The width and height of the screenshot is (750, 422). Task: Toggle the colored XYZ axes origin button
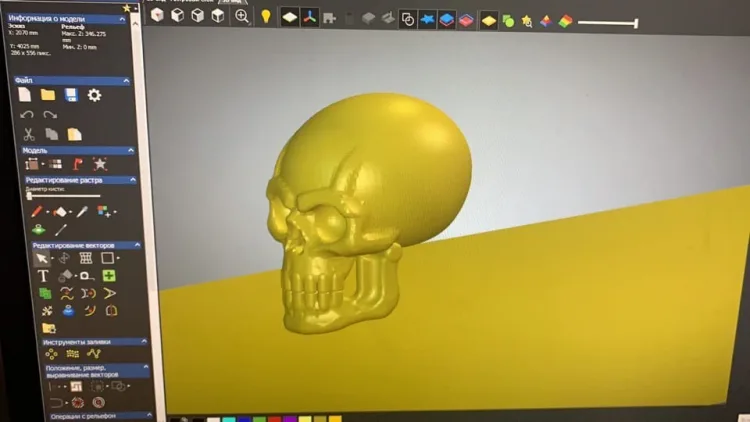point(309,18)
